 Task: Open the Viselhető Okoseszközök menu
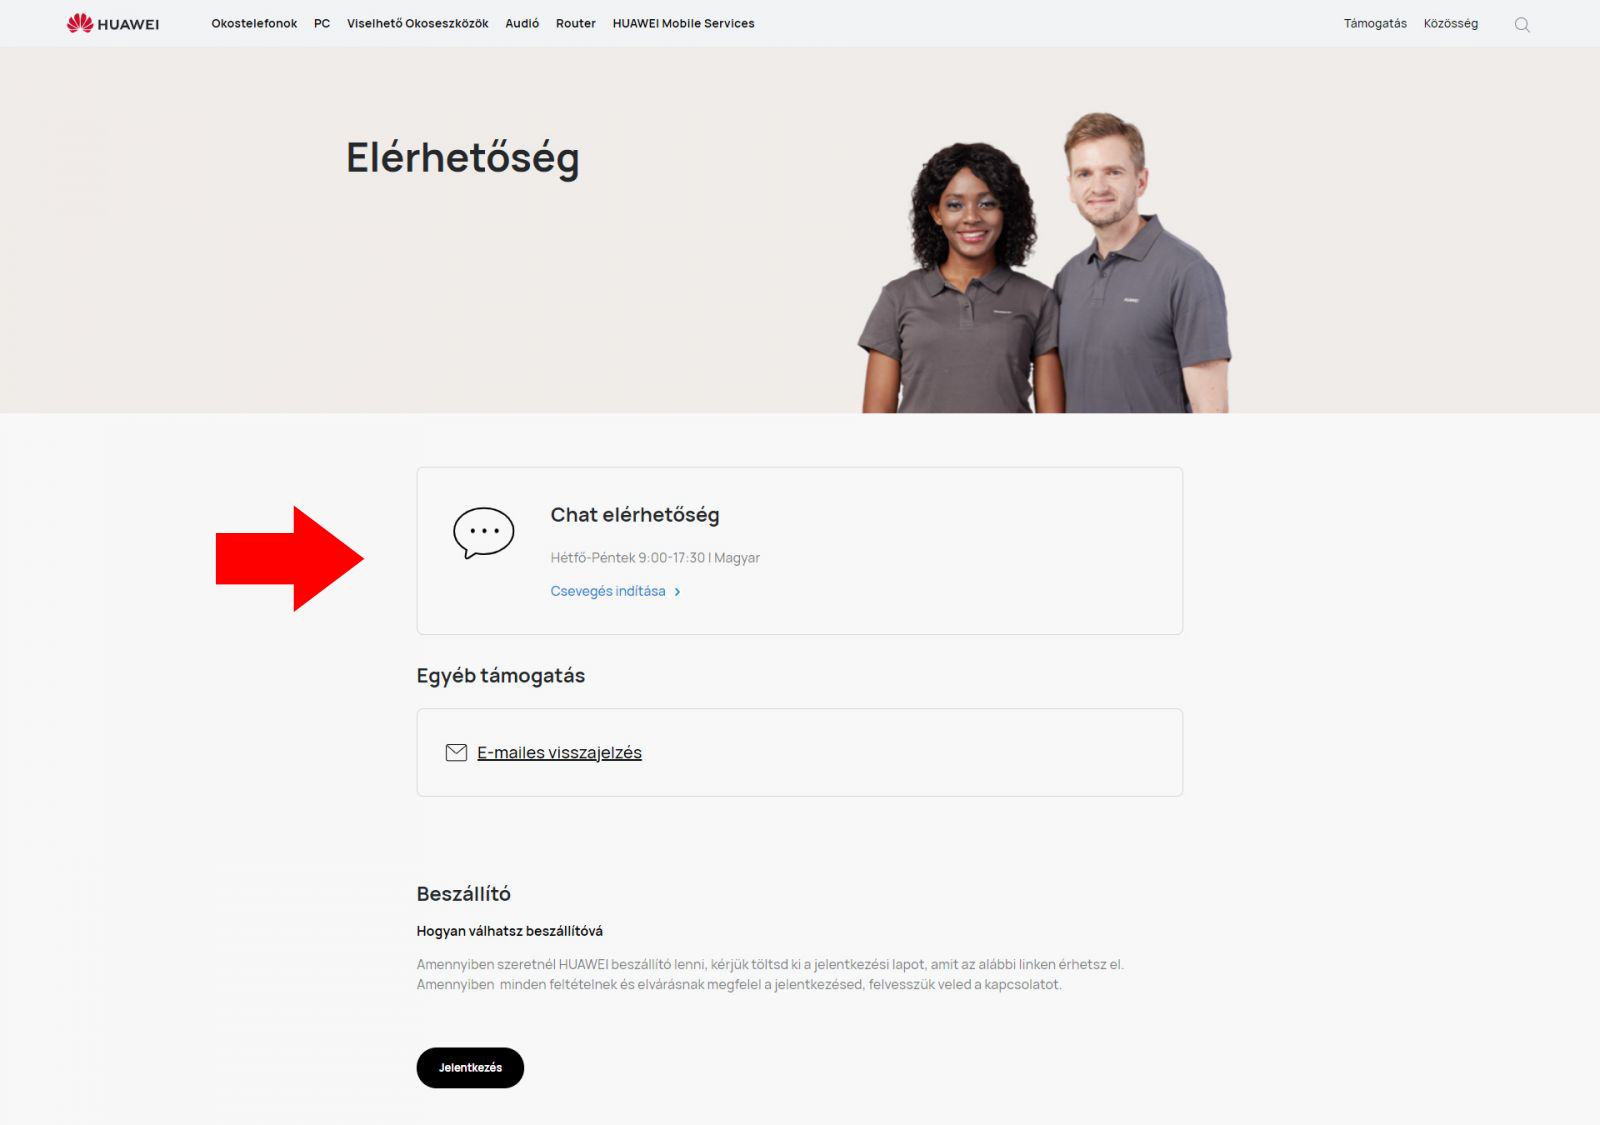[x=418, y=23]
